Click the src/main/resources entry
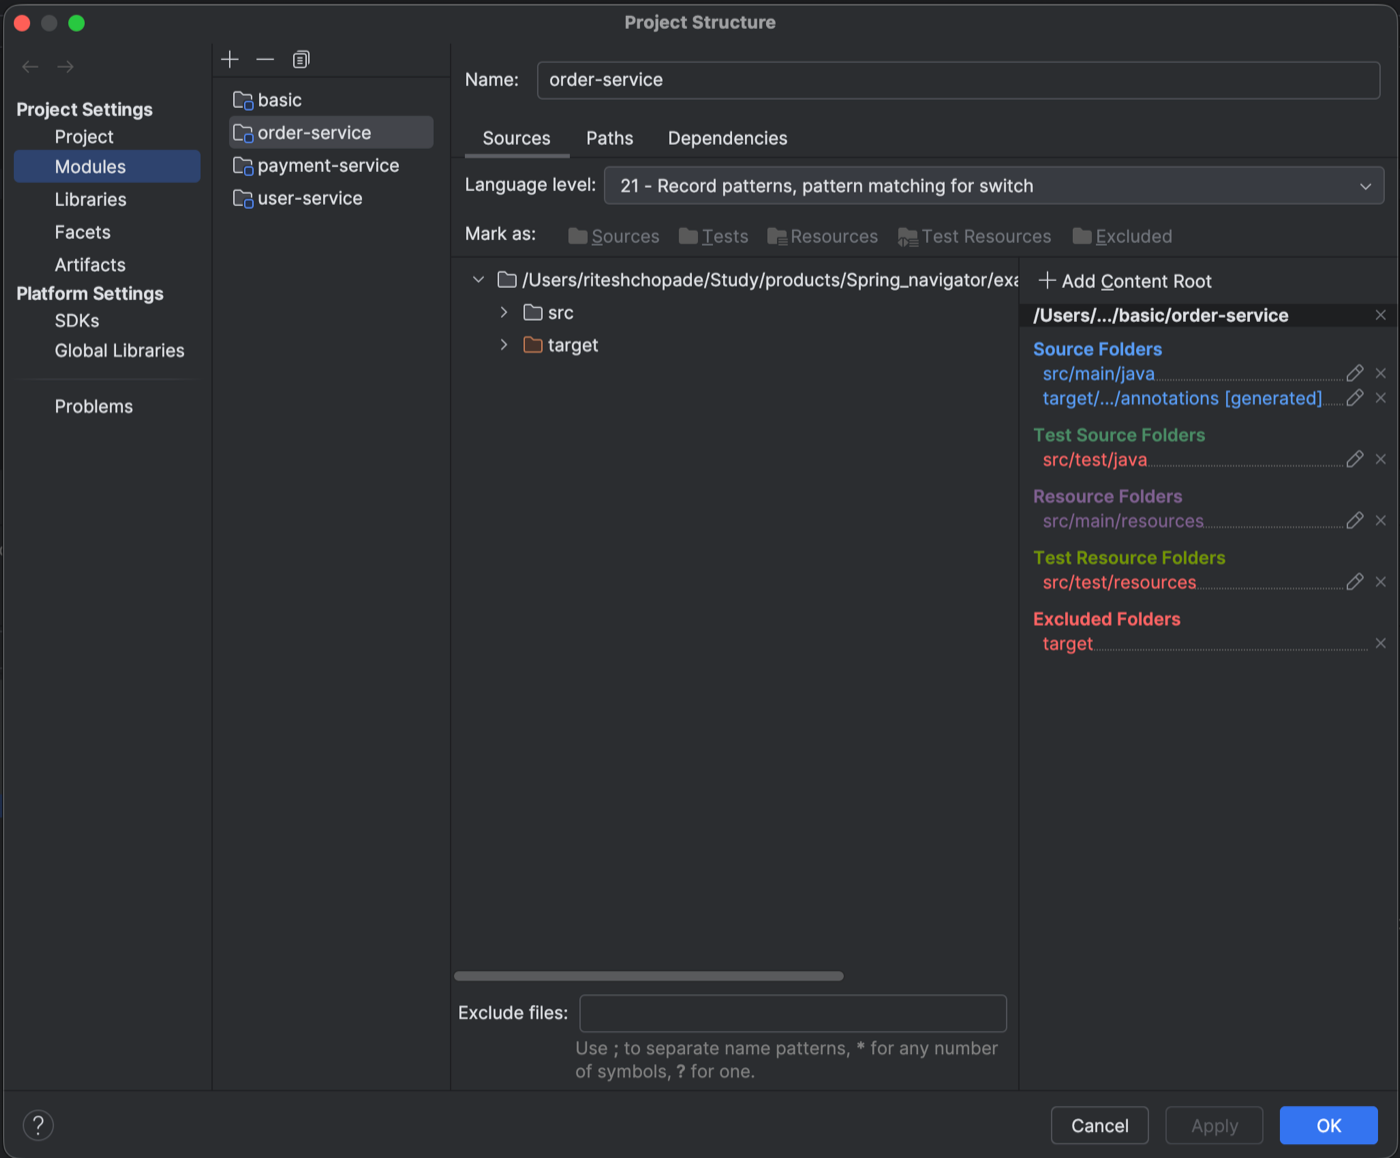This screenshot has height=1158, width=1400. point(1123,521)
